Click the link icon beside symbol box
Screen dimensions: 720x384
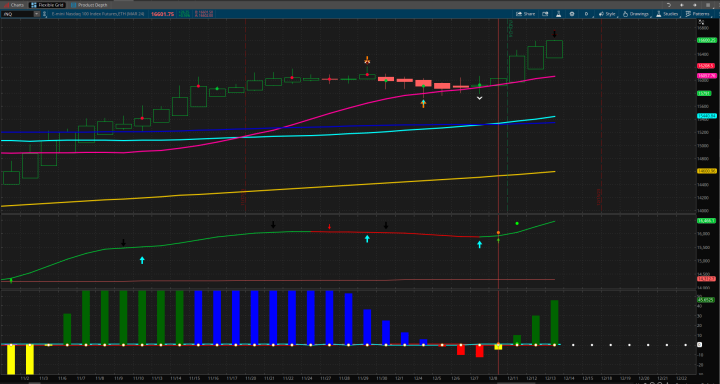[44, 14]
